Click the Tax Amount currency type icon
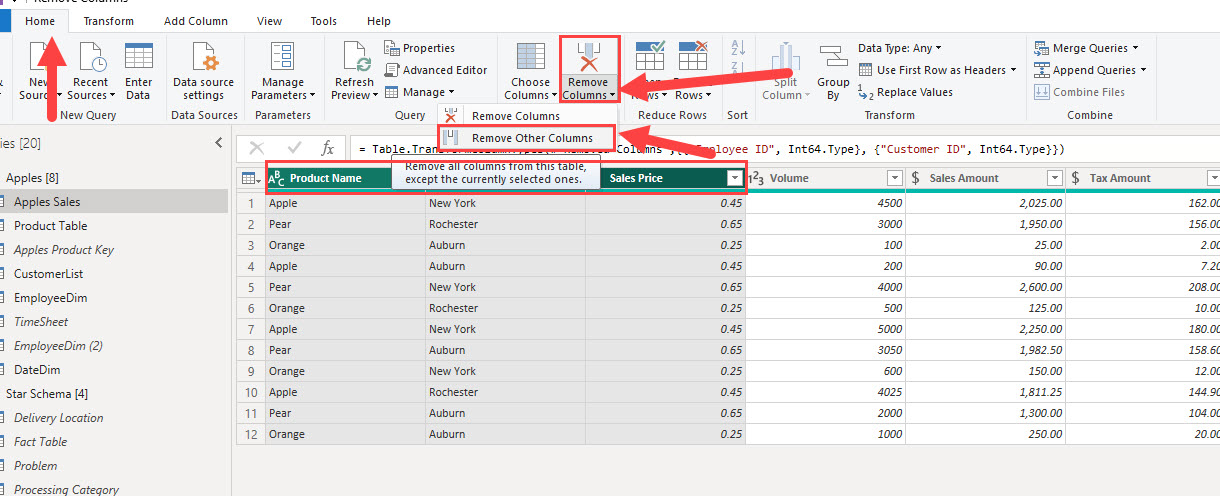Viewport: 1220px width, 496px height. (x=1076, y=178)
